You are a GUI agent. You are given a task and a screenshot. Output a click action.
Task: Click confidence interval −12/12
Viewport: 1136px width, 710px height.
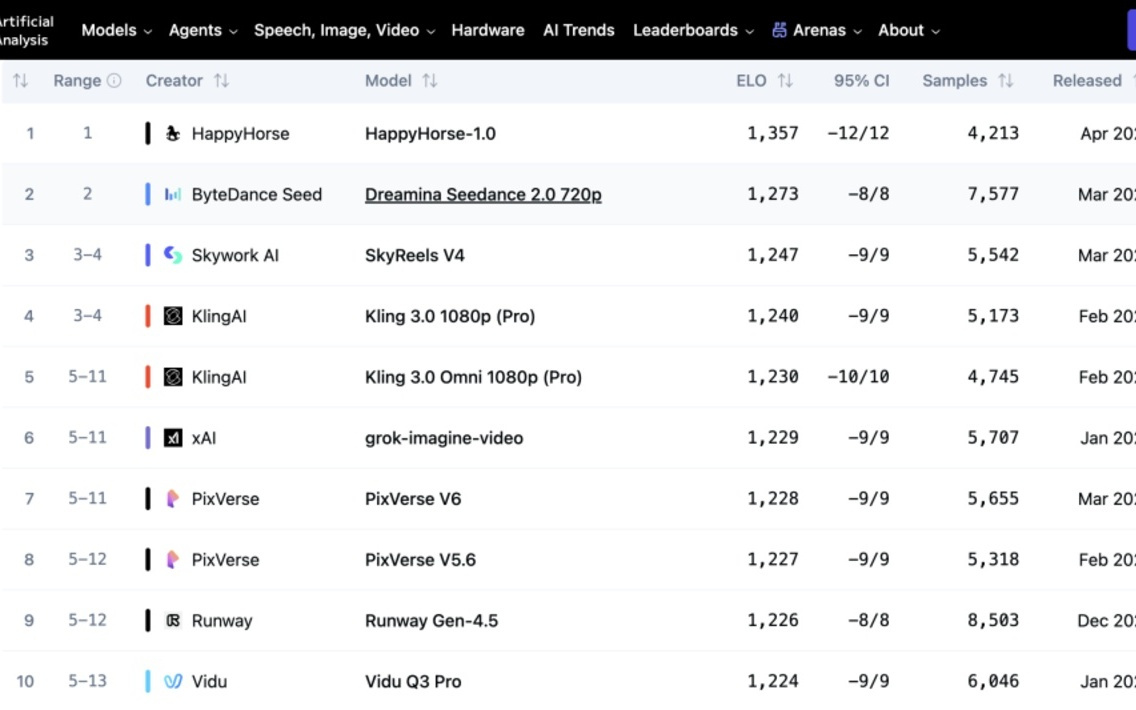859,133
